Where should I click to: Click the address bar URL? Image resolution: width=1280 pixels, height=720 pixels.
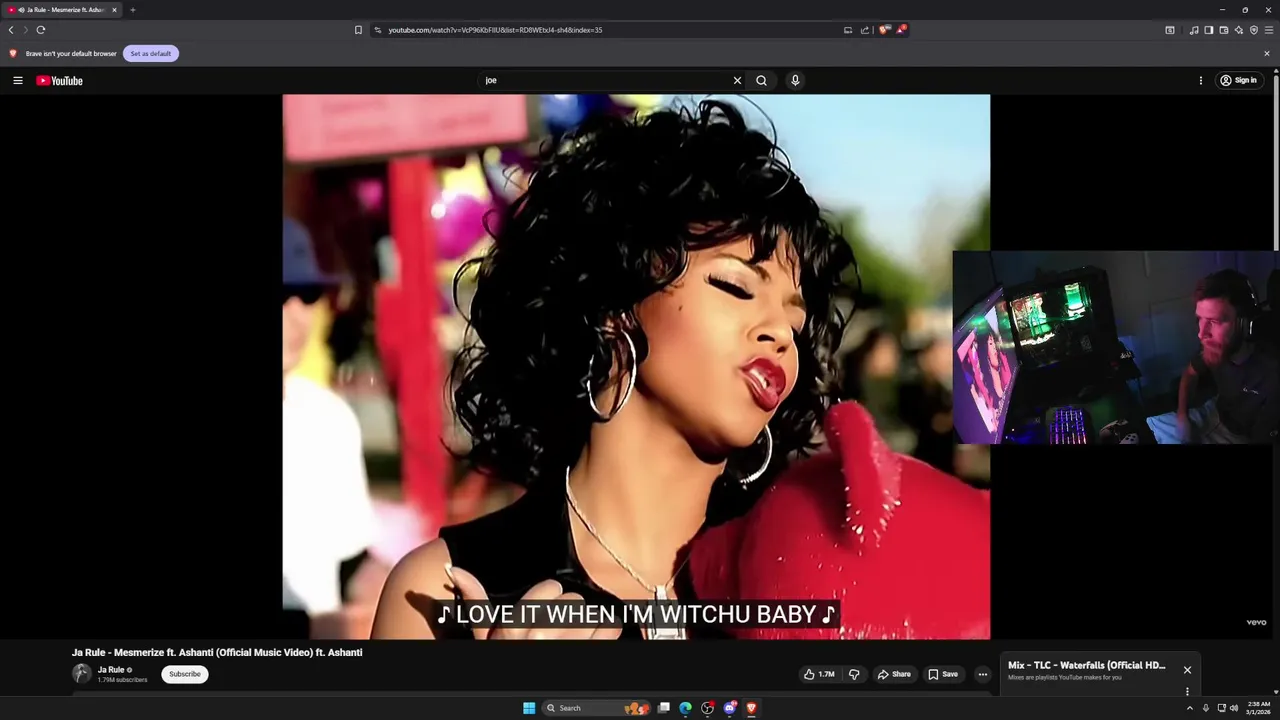[495, 30]
